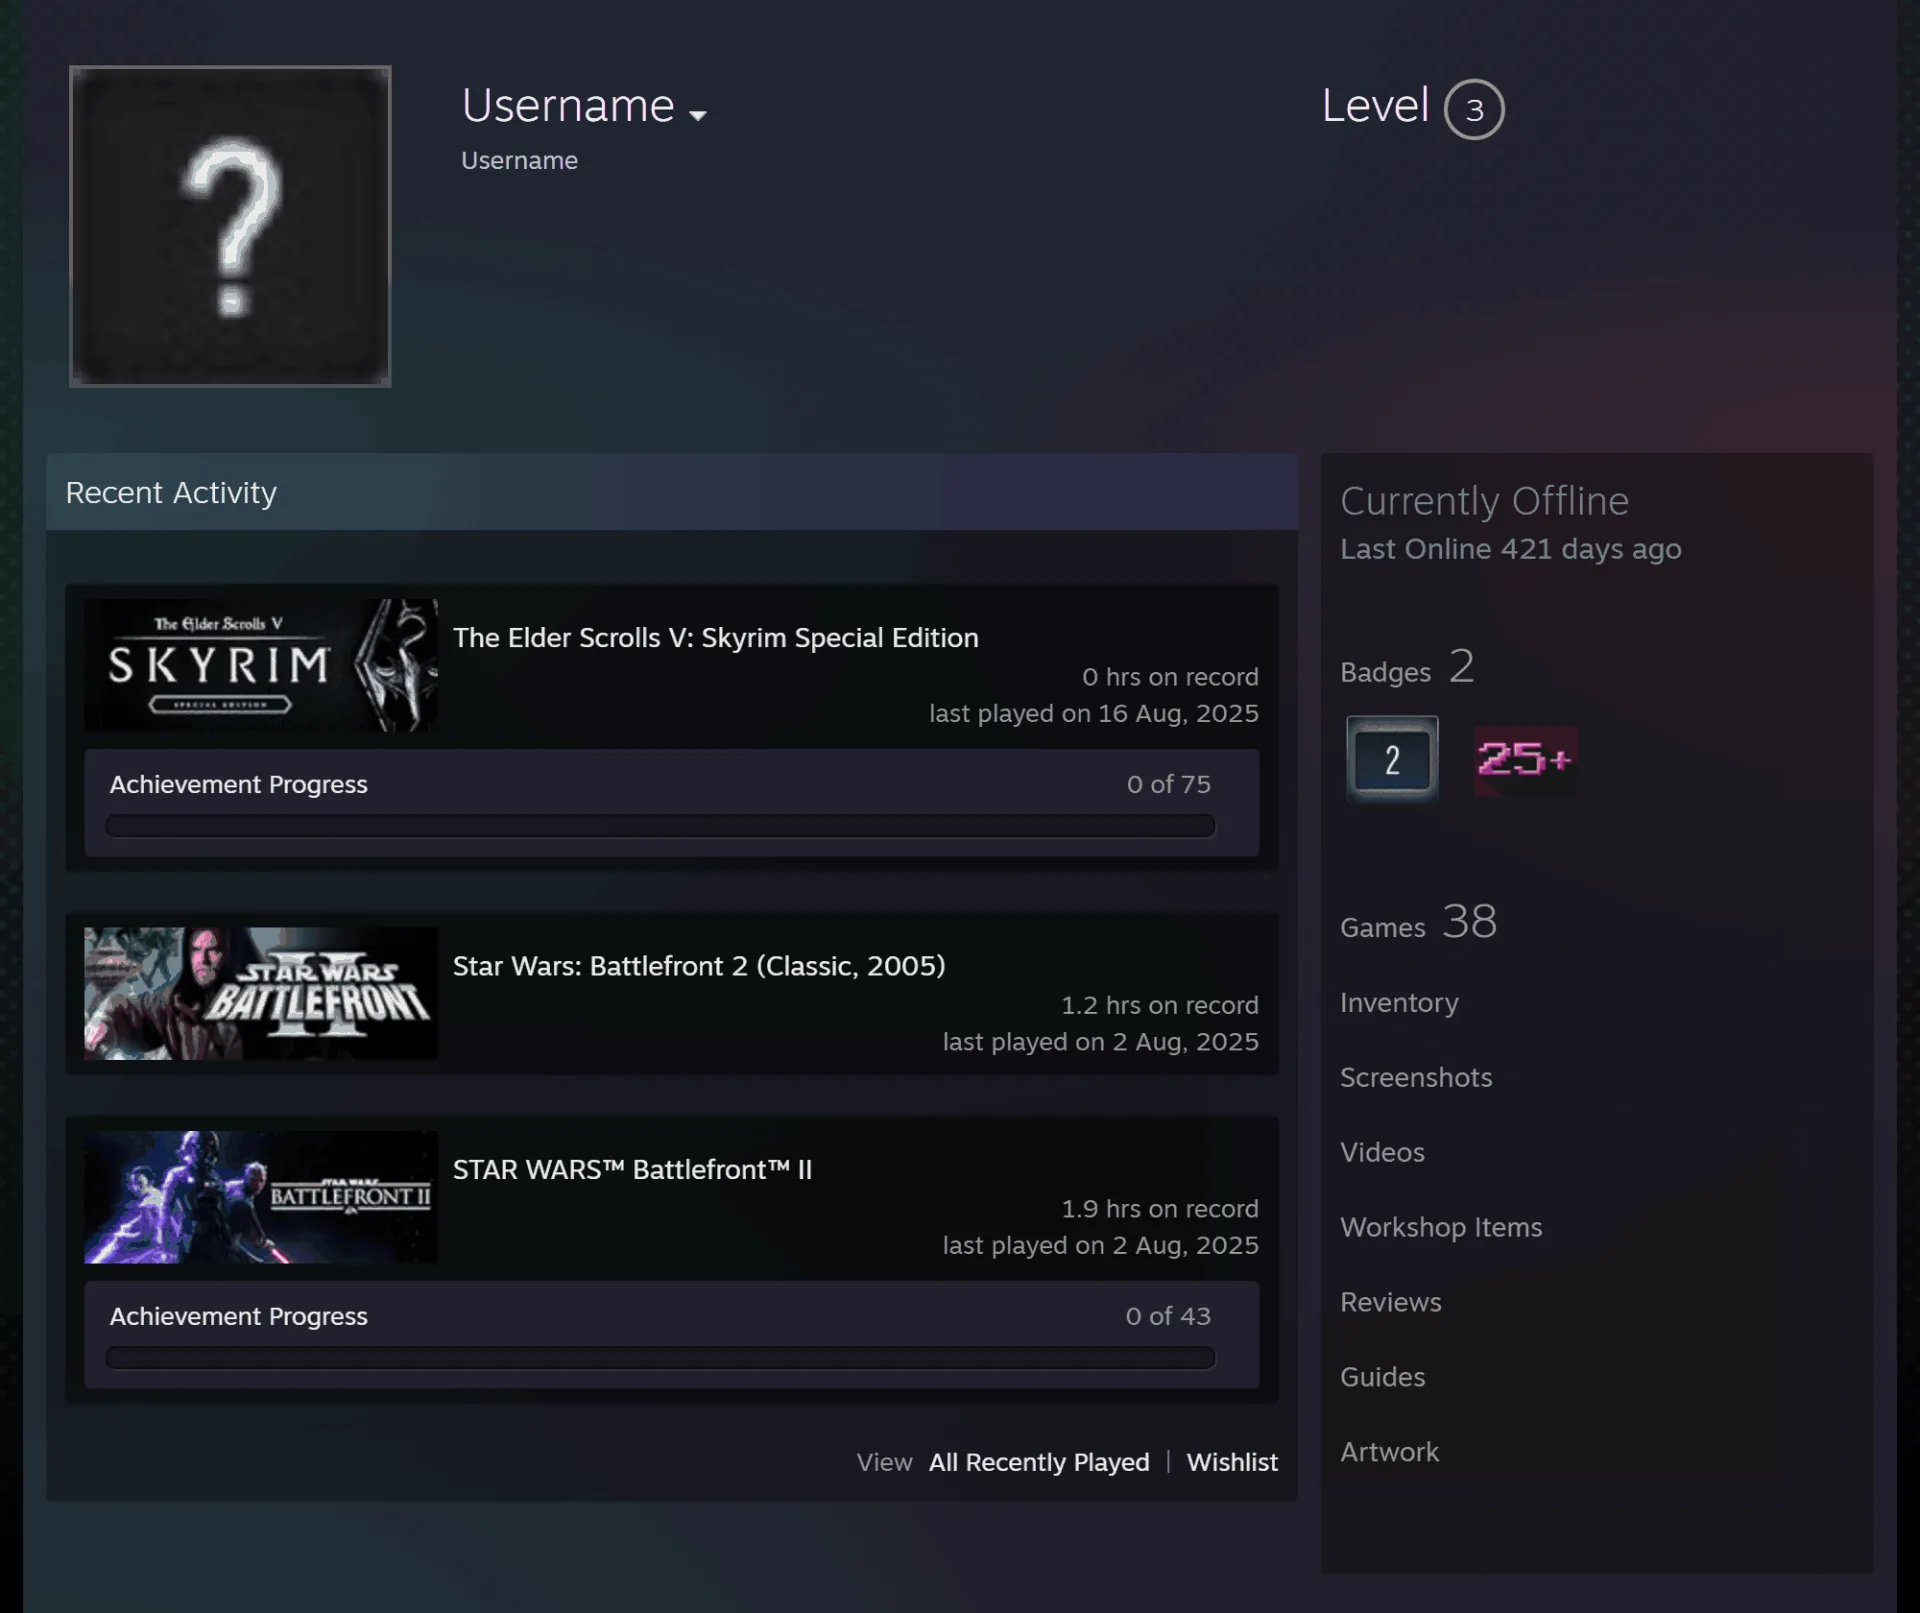Click the small Username subtitle text
This screenshot has height=1613, width=1920.
(x=519, y=161)
